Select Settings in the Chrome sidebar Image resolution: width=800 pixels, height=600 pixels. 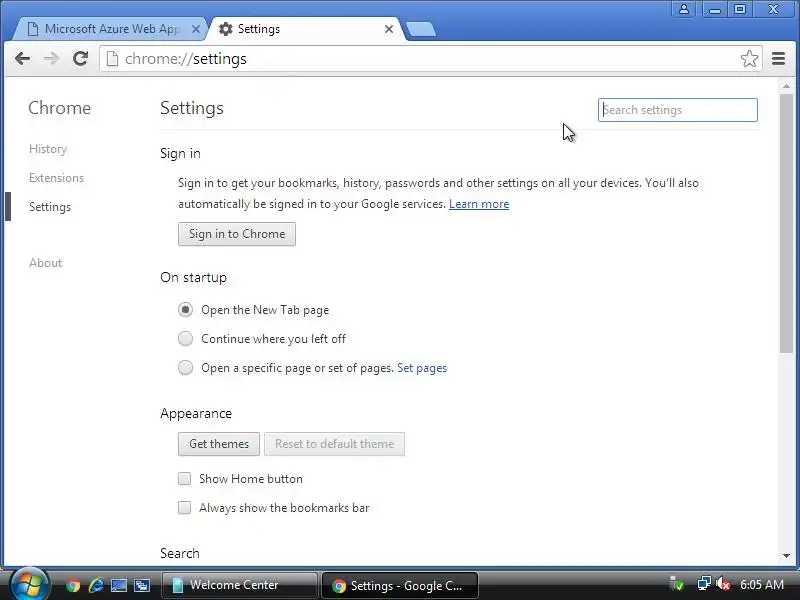point(50,207)
